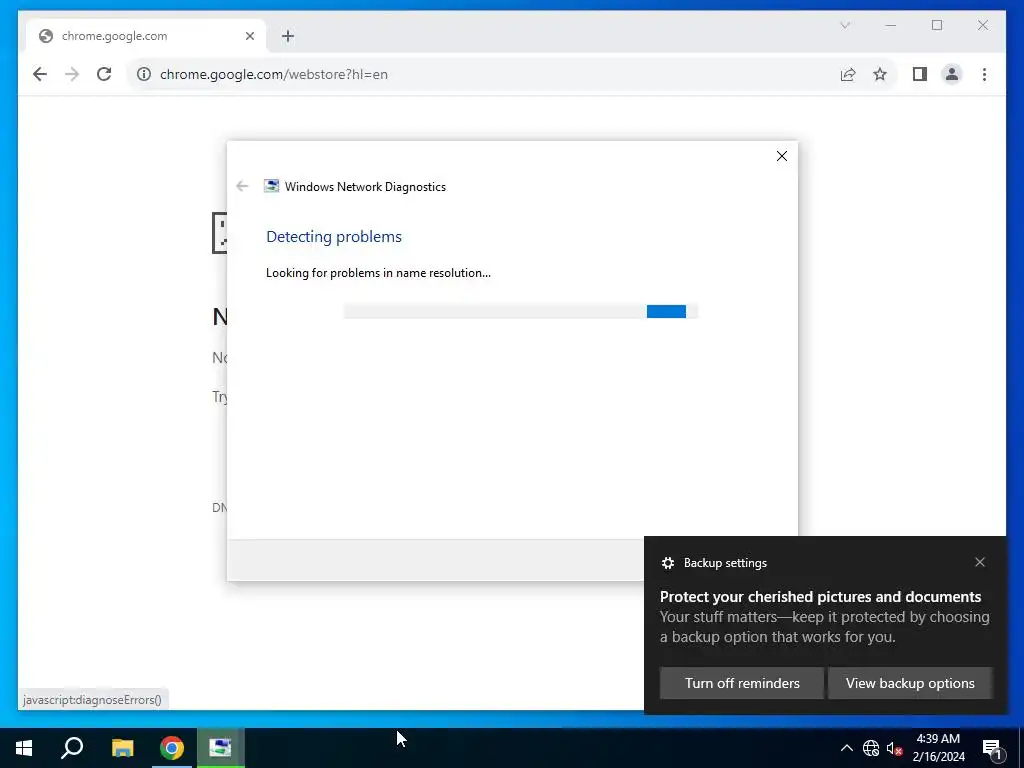Dismiss the Backup settings notification
Viewport: 1024px width, 768px height.
coord(980,562)
